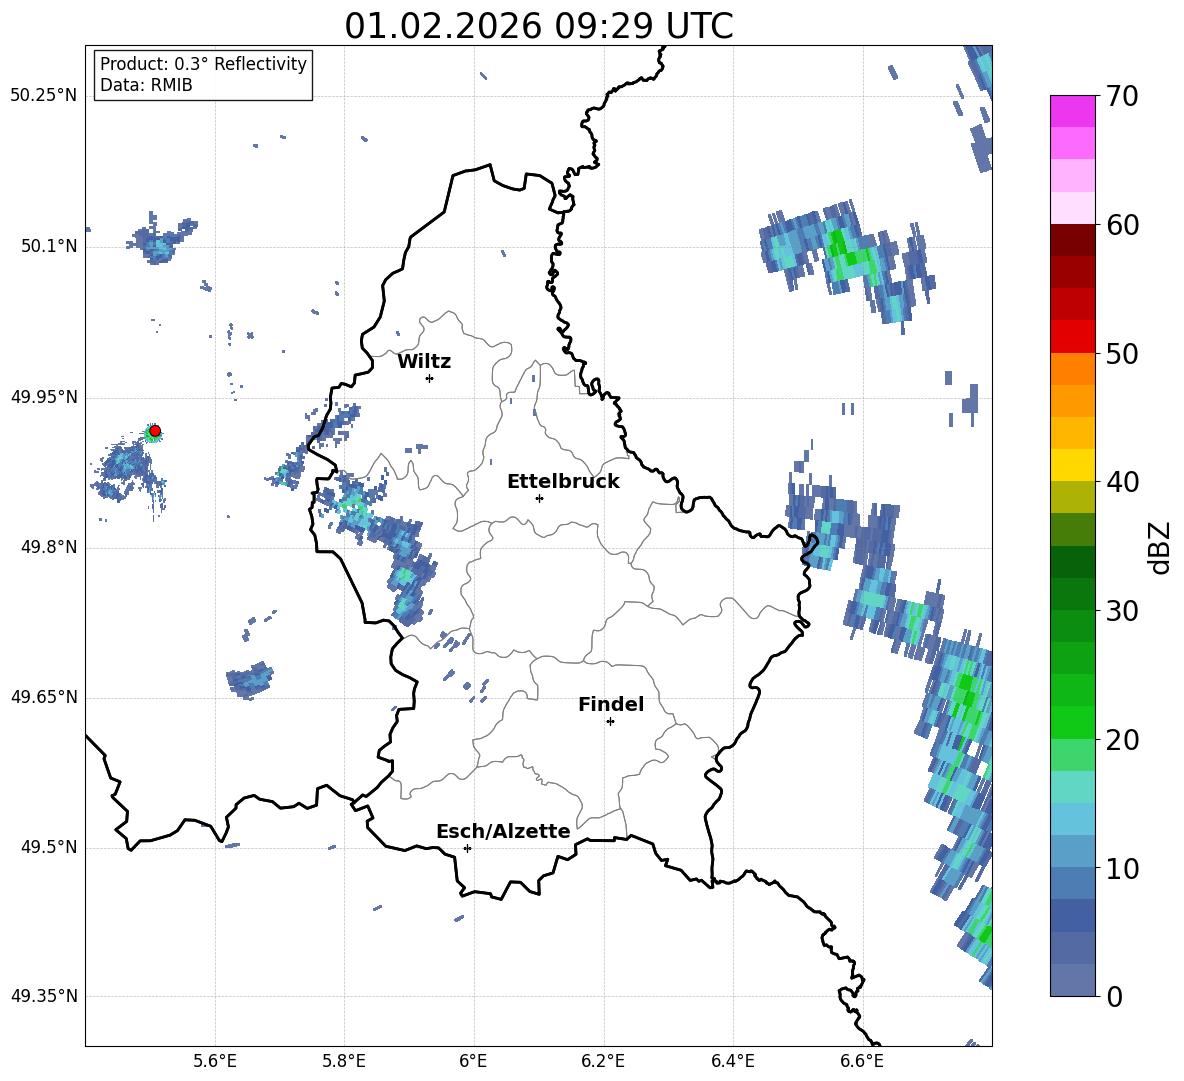This screenshot has width=1184, height=1081.
Task: Click the 49.95°N latitude label
Action: [x=44, y=397]
